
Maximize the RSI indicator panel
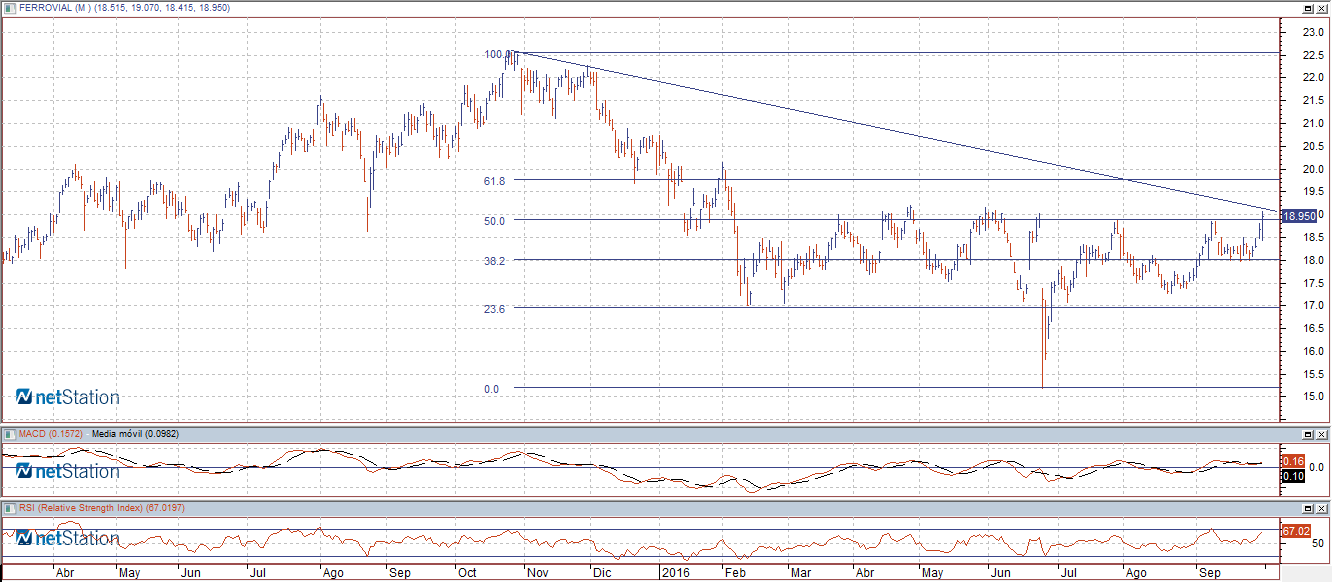click(1307, 509)
